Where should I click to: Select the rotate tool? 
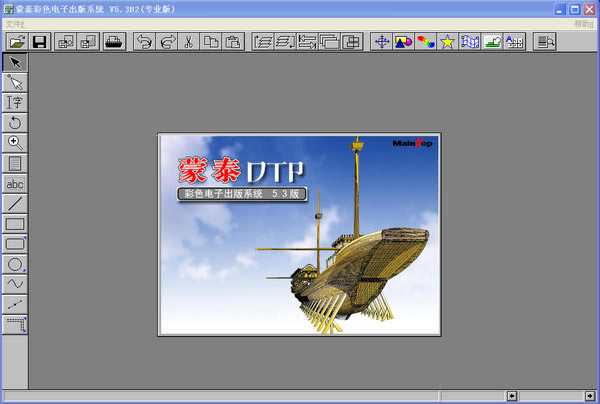tap(15, 122)
